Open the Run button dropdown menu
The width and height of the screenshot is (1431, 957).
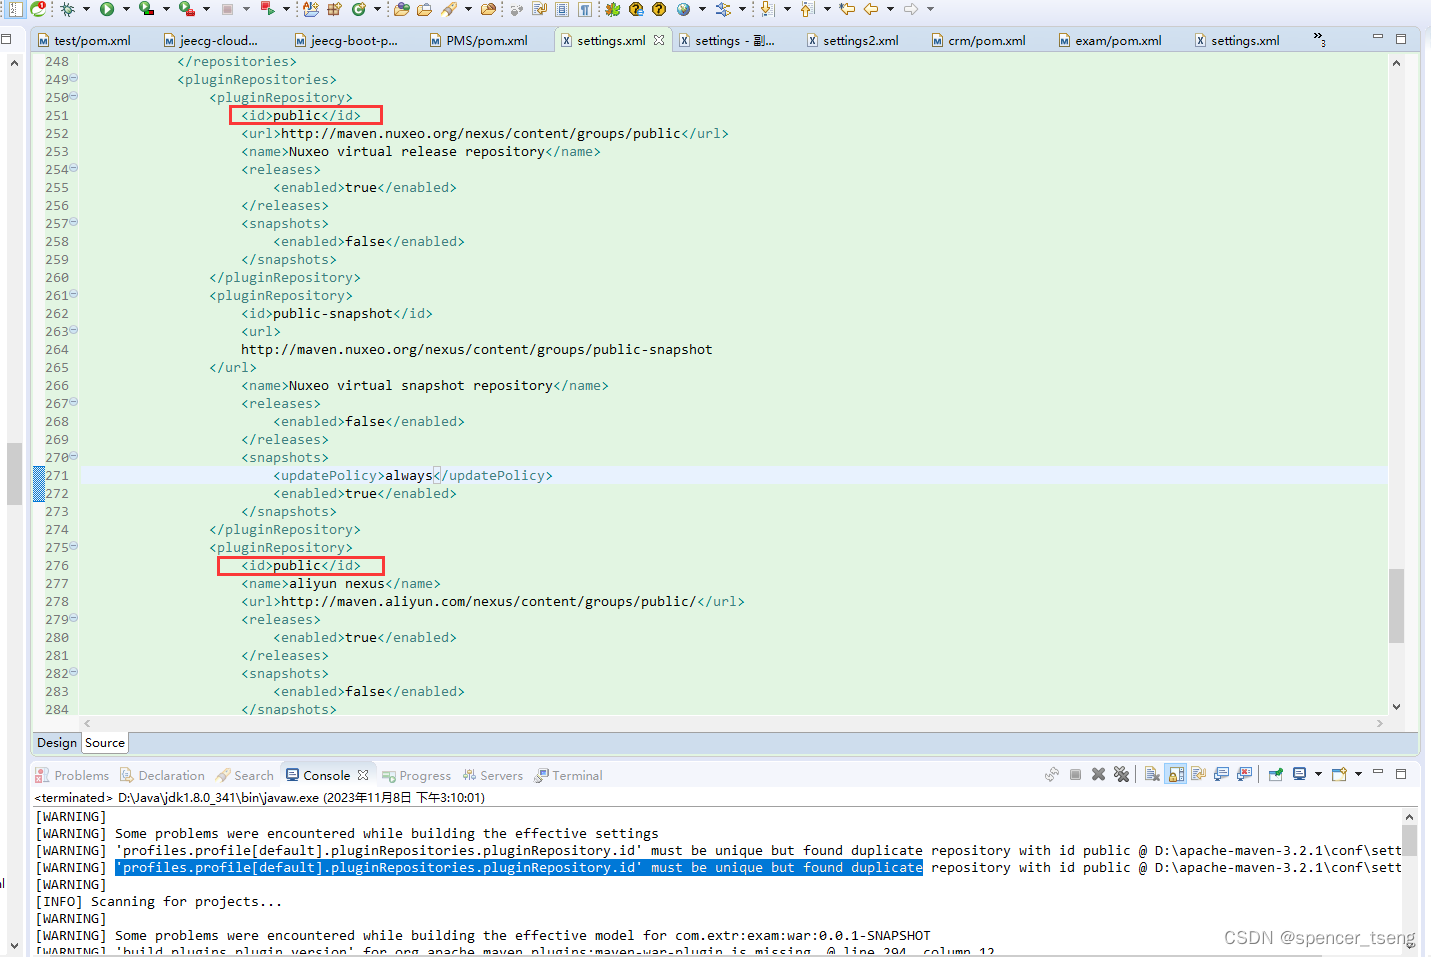[126, 9]
